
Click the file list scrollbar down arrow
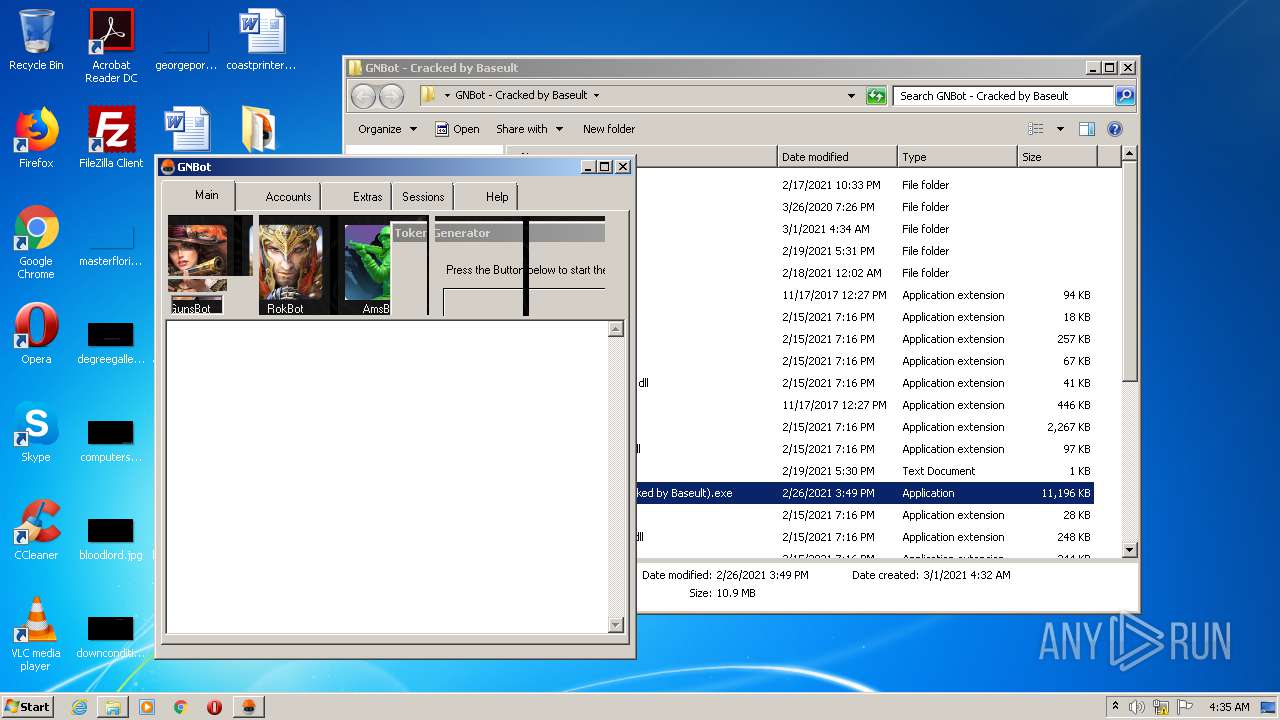pyautogui.click(x=1129, y=550)
